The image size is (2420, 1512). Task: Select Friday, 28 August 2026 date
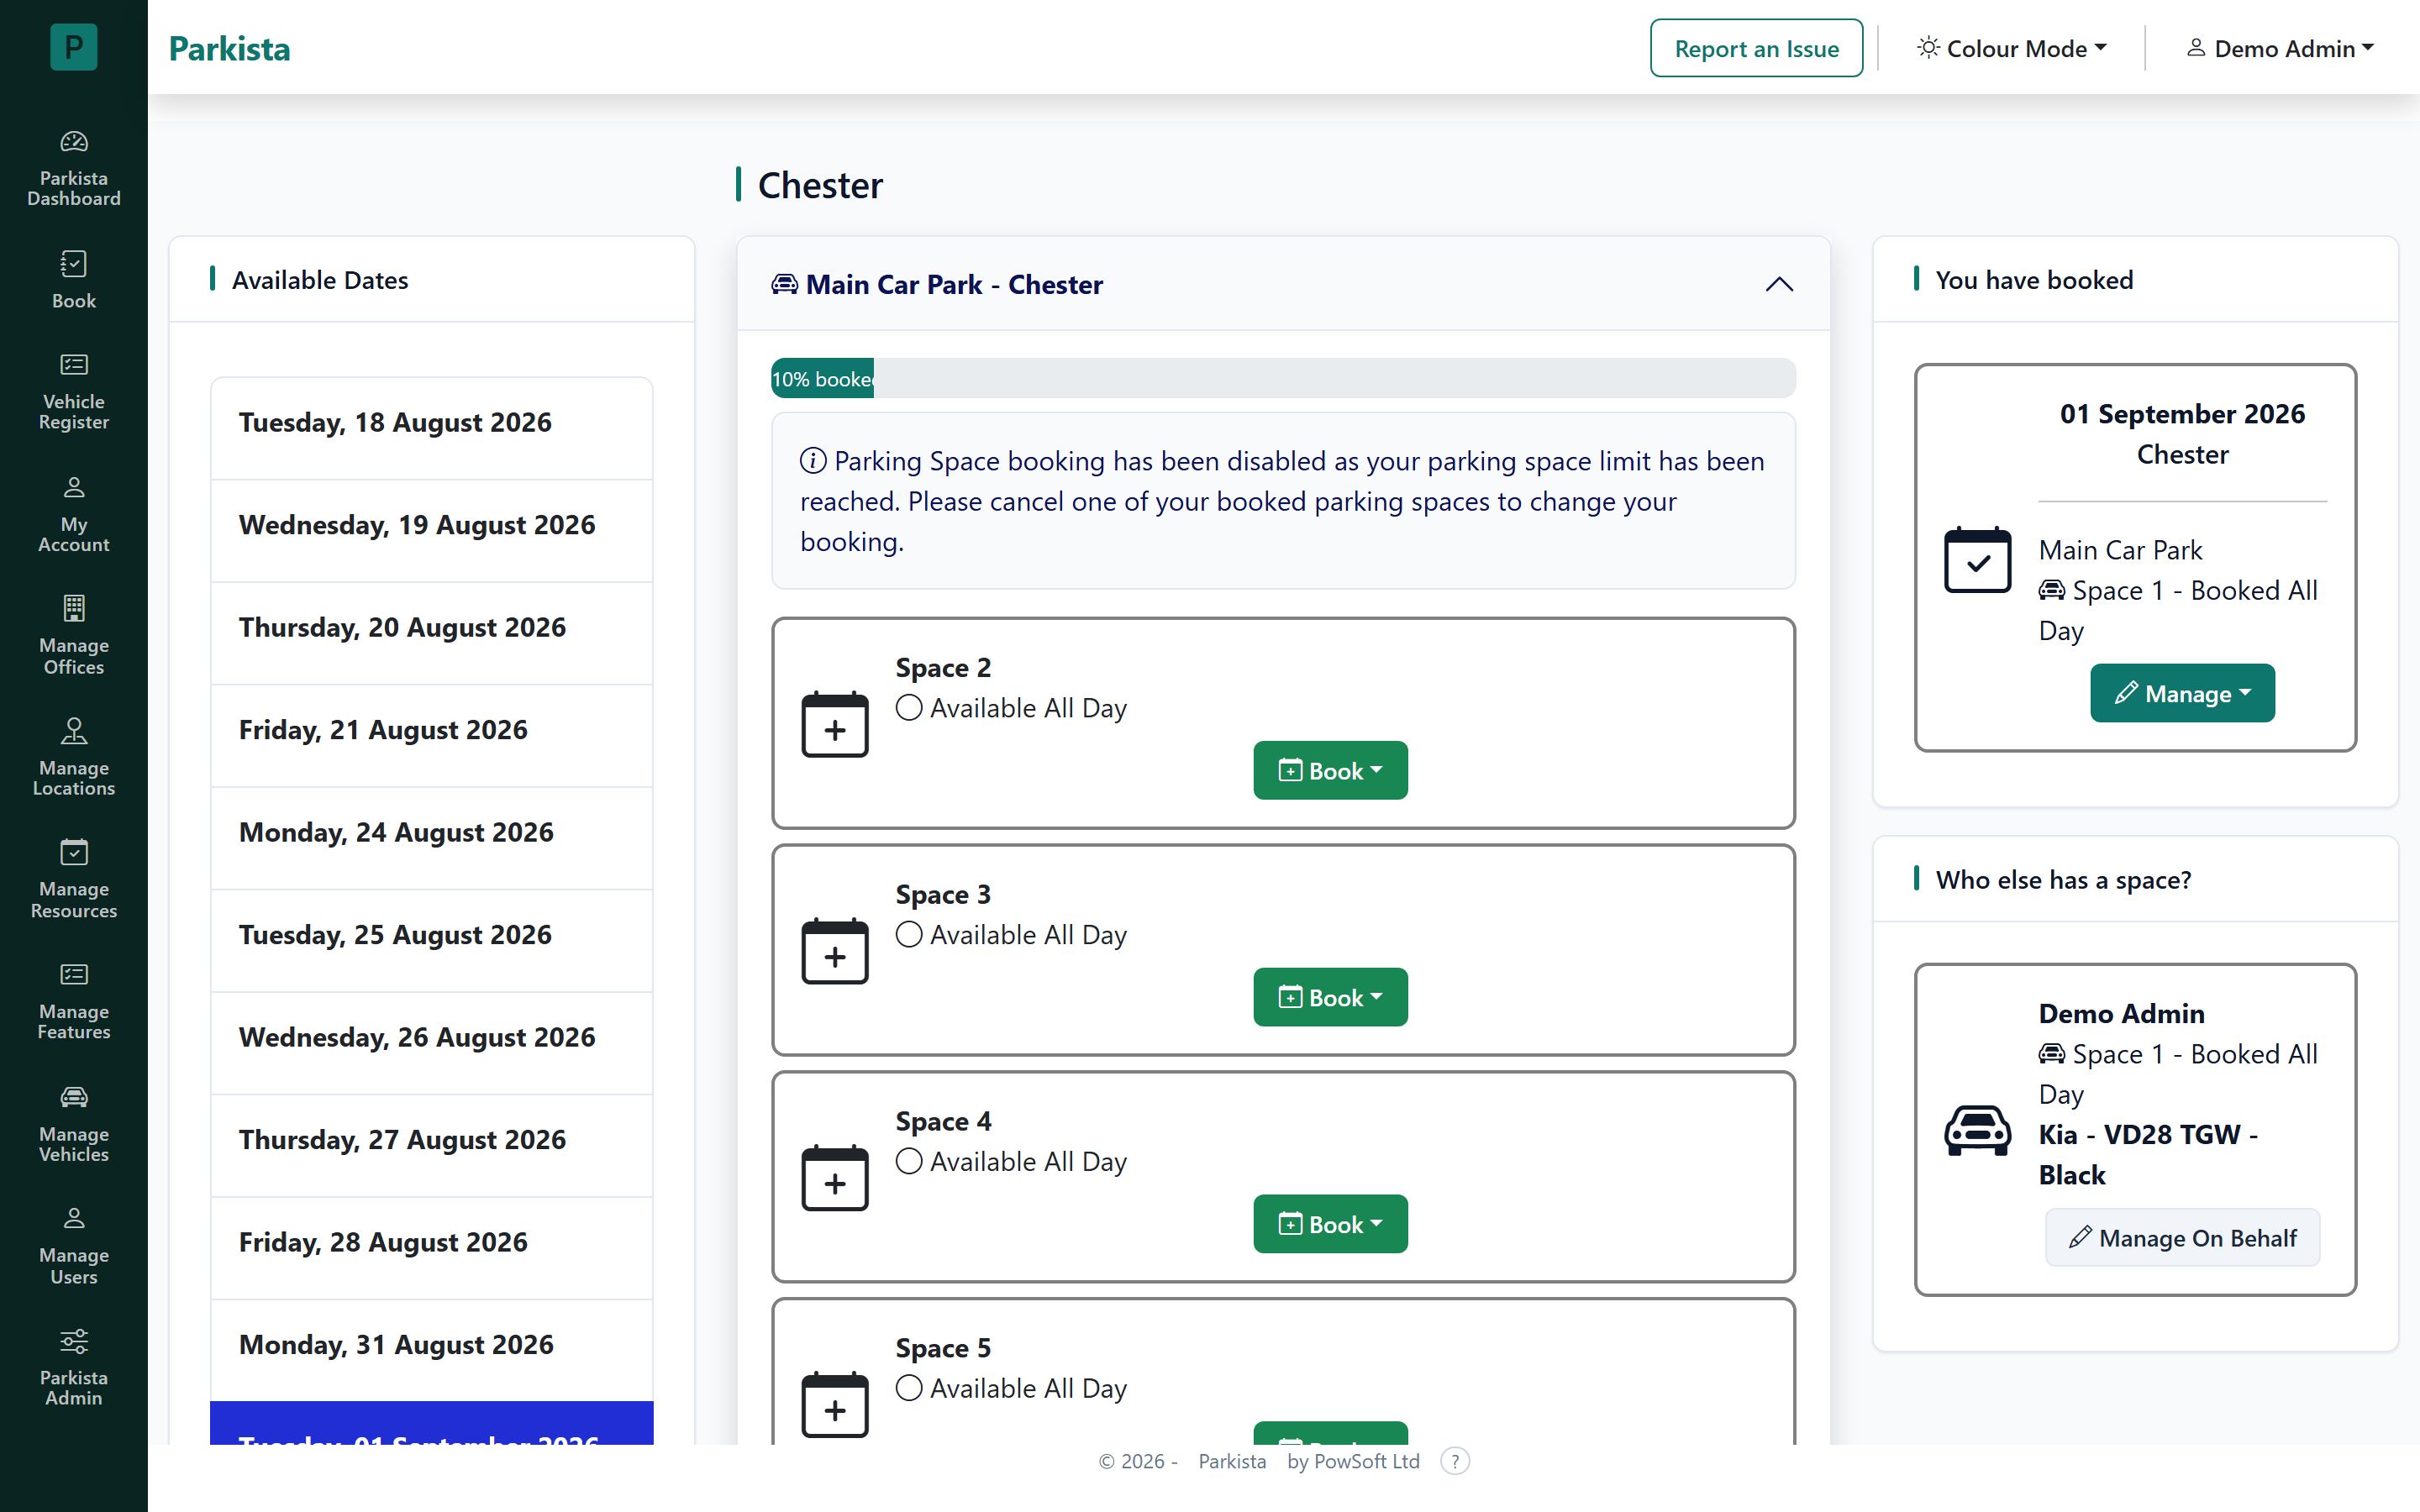(431, 1247)
